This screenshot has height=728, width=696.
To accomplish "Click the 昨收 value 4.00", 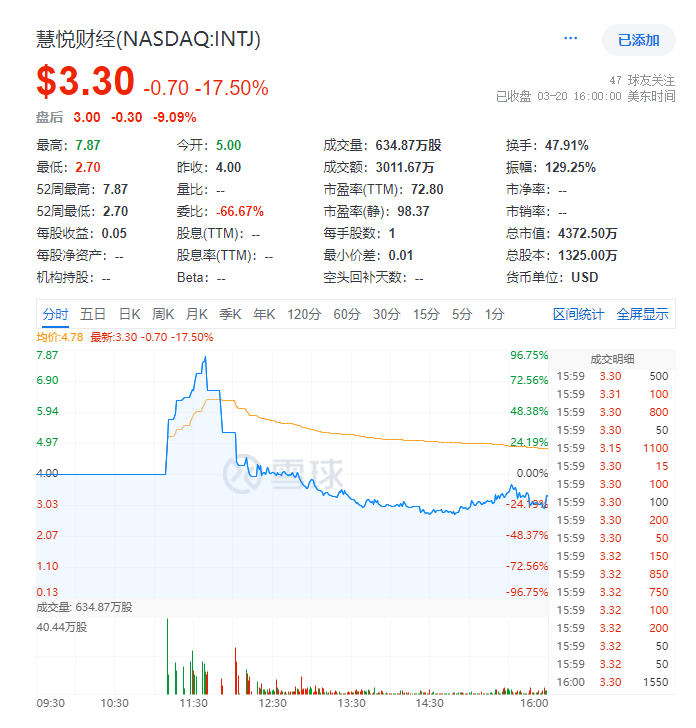I will click(x=228, y=167).
